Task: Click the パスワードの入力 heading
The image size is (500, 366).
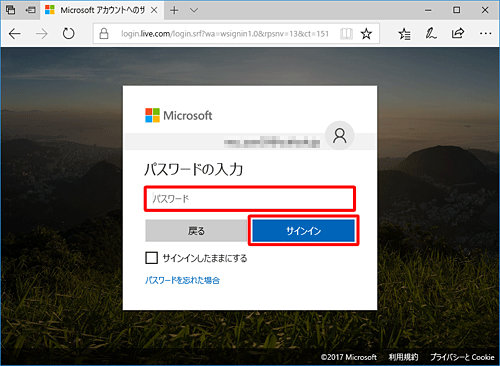Action: click(194, 169)
